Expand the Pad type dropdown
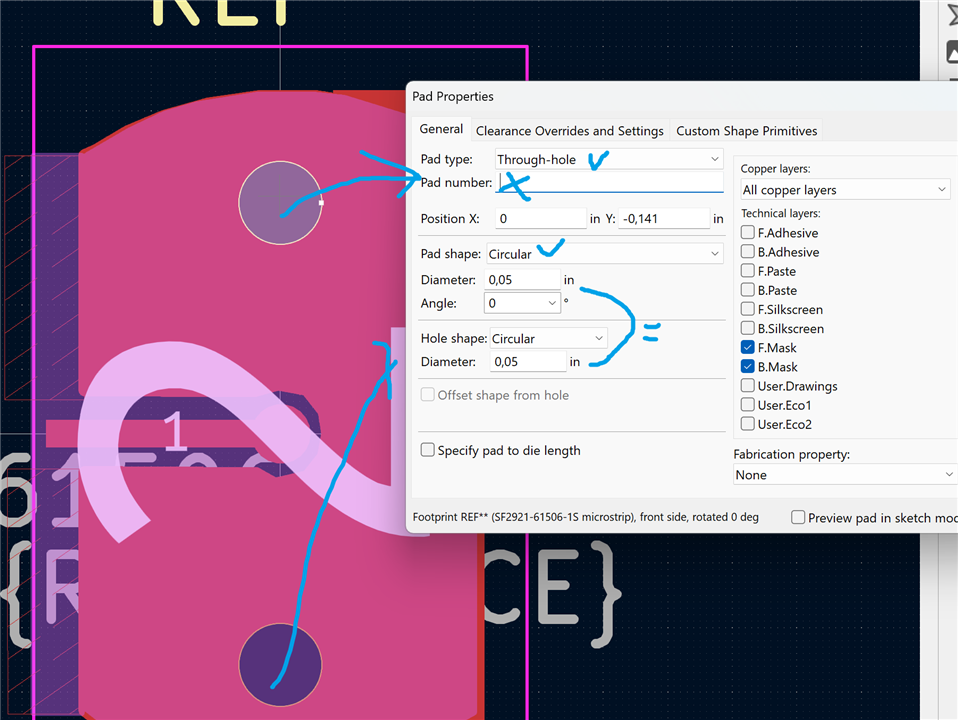 point(608,159)
